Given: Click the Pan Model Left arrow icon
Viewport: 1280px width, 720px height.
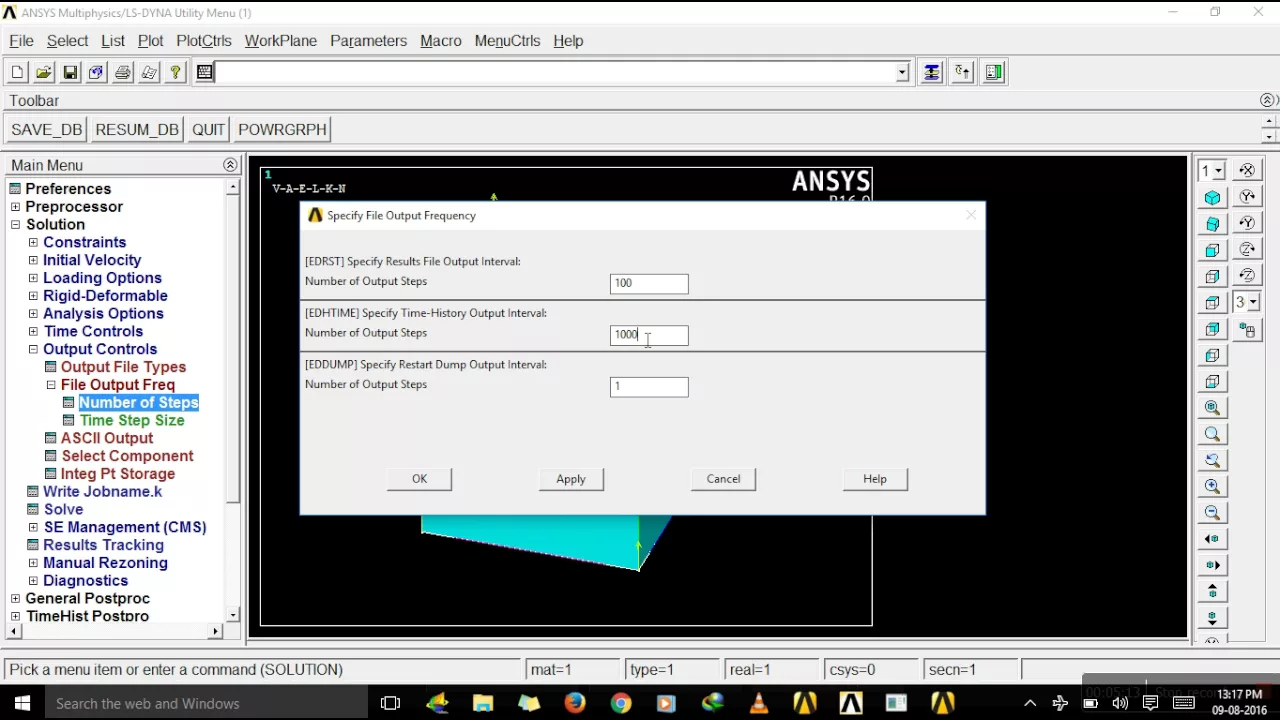Looking at the screenshot, I should pos(1213,539).
